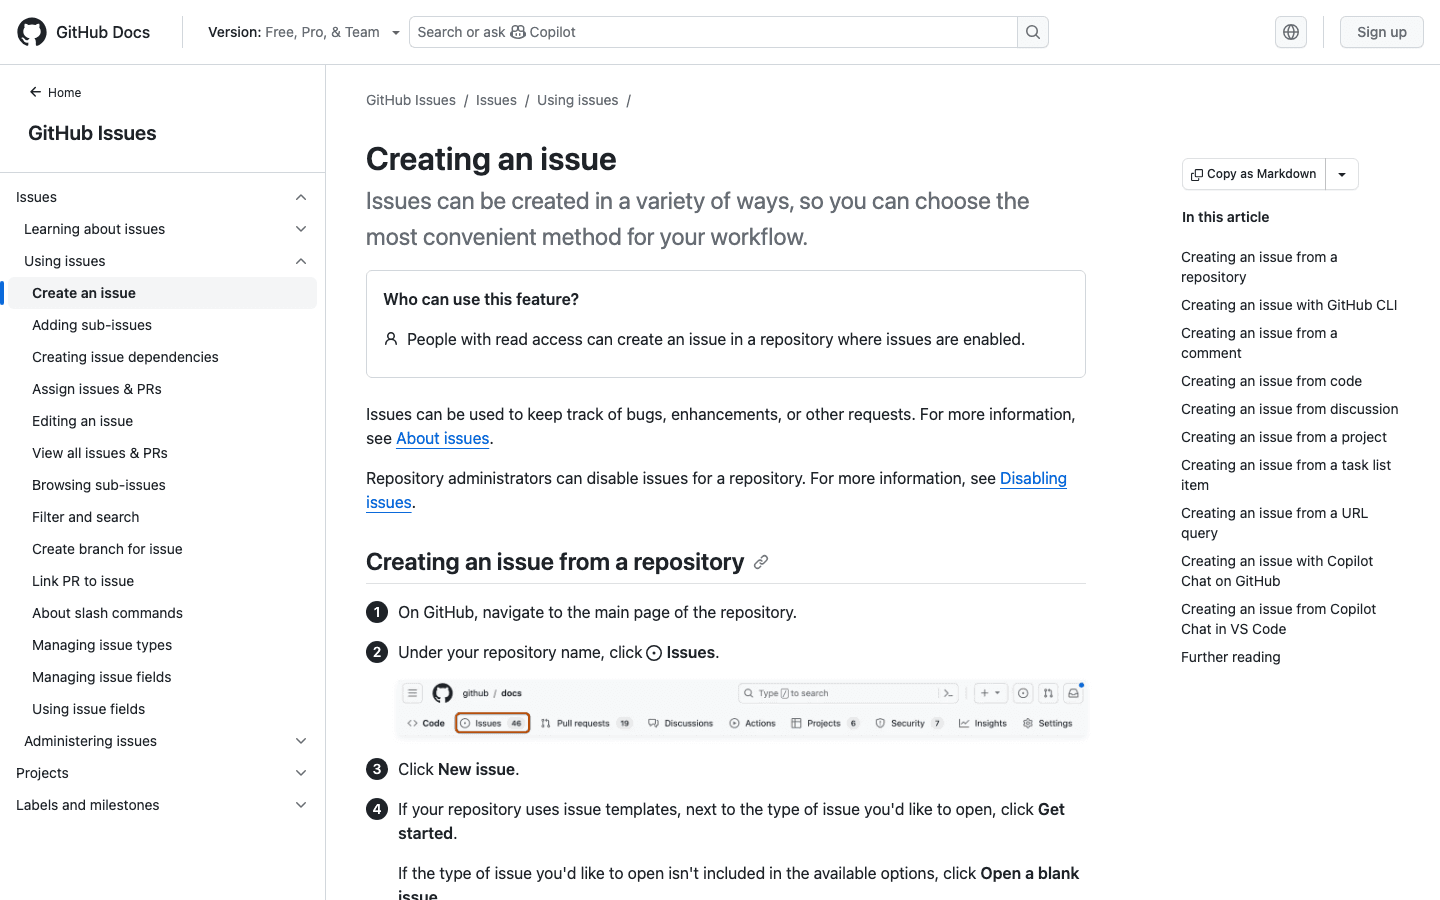Collapse the Using issues section

pyautogui.click(x=300, y=260)
